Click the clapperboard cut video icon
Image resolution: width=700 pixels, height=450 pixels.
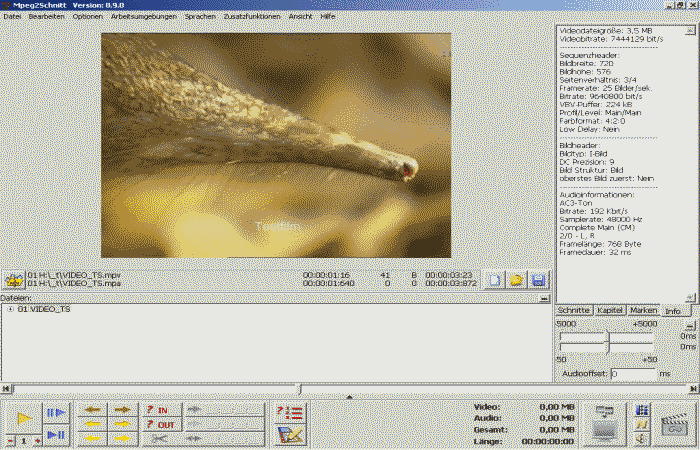(676, 424)
